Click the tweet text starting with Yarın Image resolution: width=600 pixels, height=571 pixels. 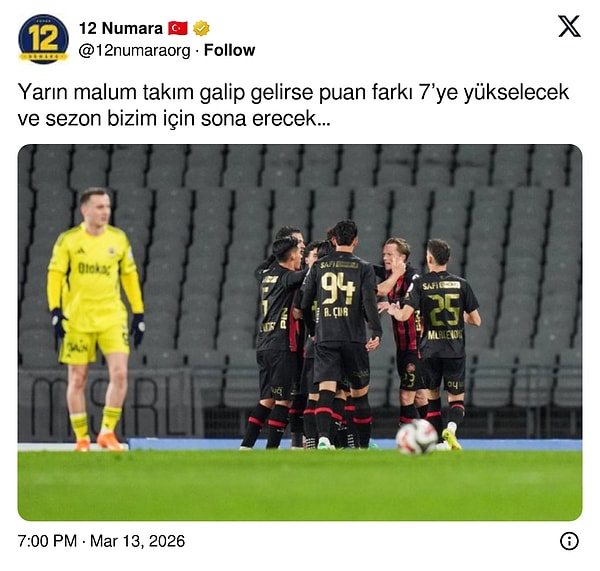[293, 105]
